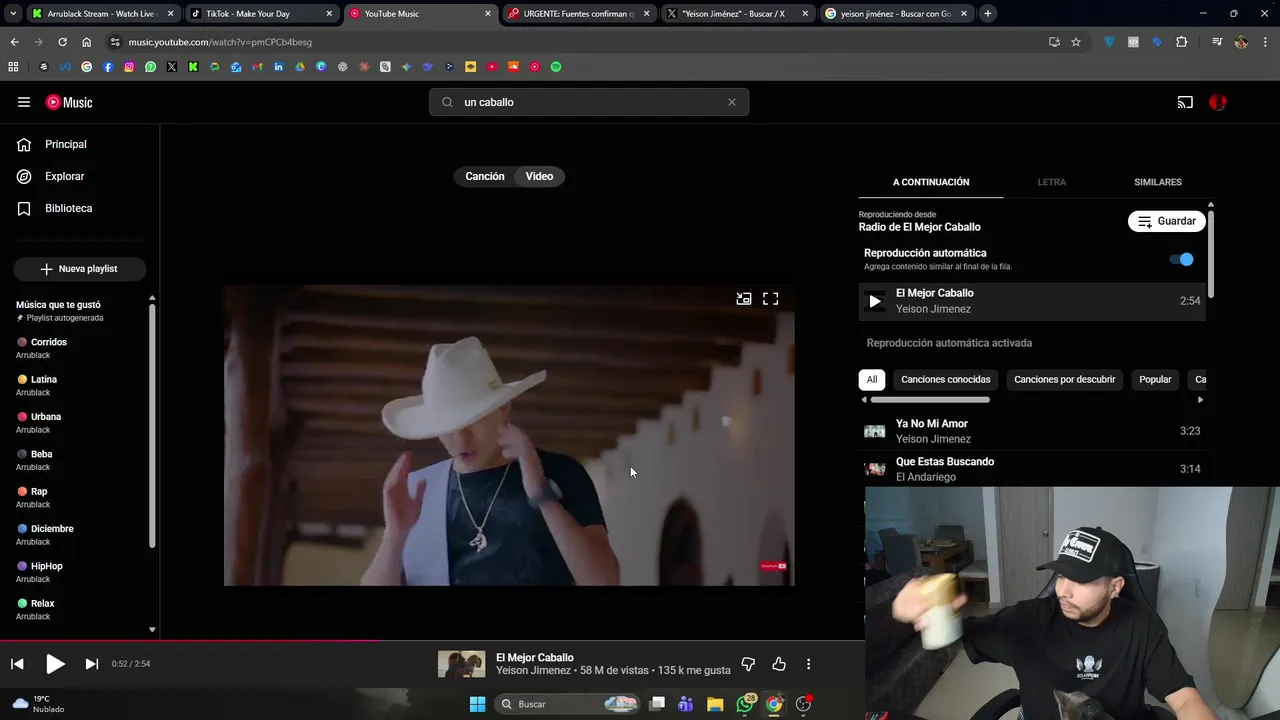Dislike El Mejor Caballo with thumbs down
This screenshot has height=720, width=1280.
coord(748,664)
